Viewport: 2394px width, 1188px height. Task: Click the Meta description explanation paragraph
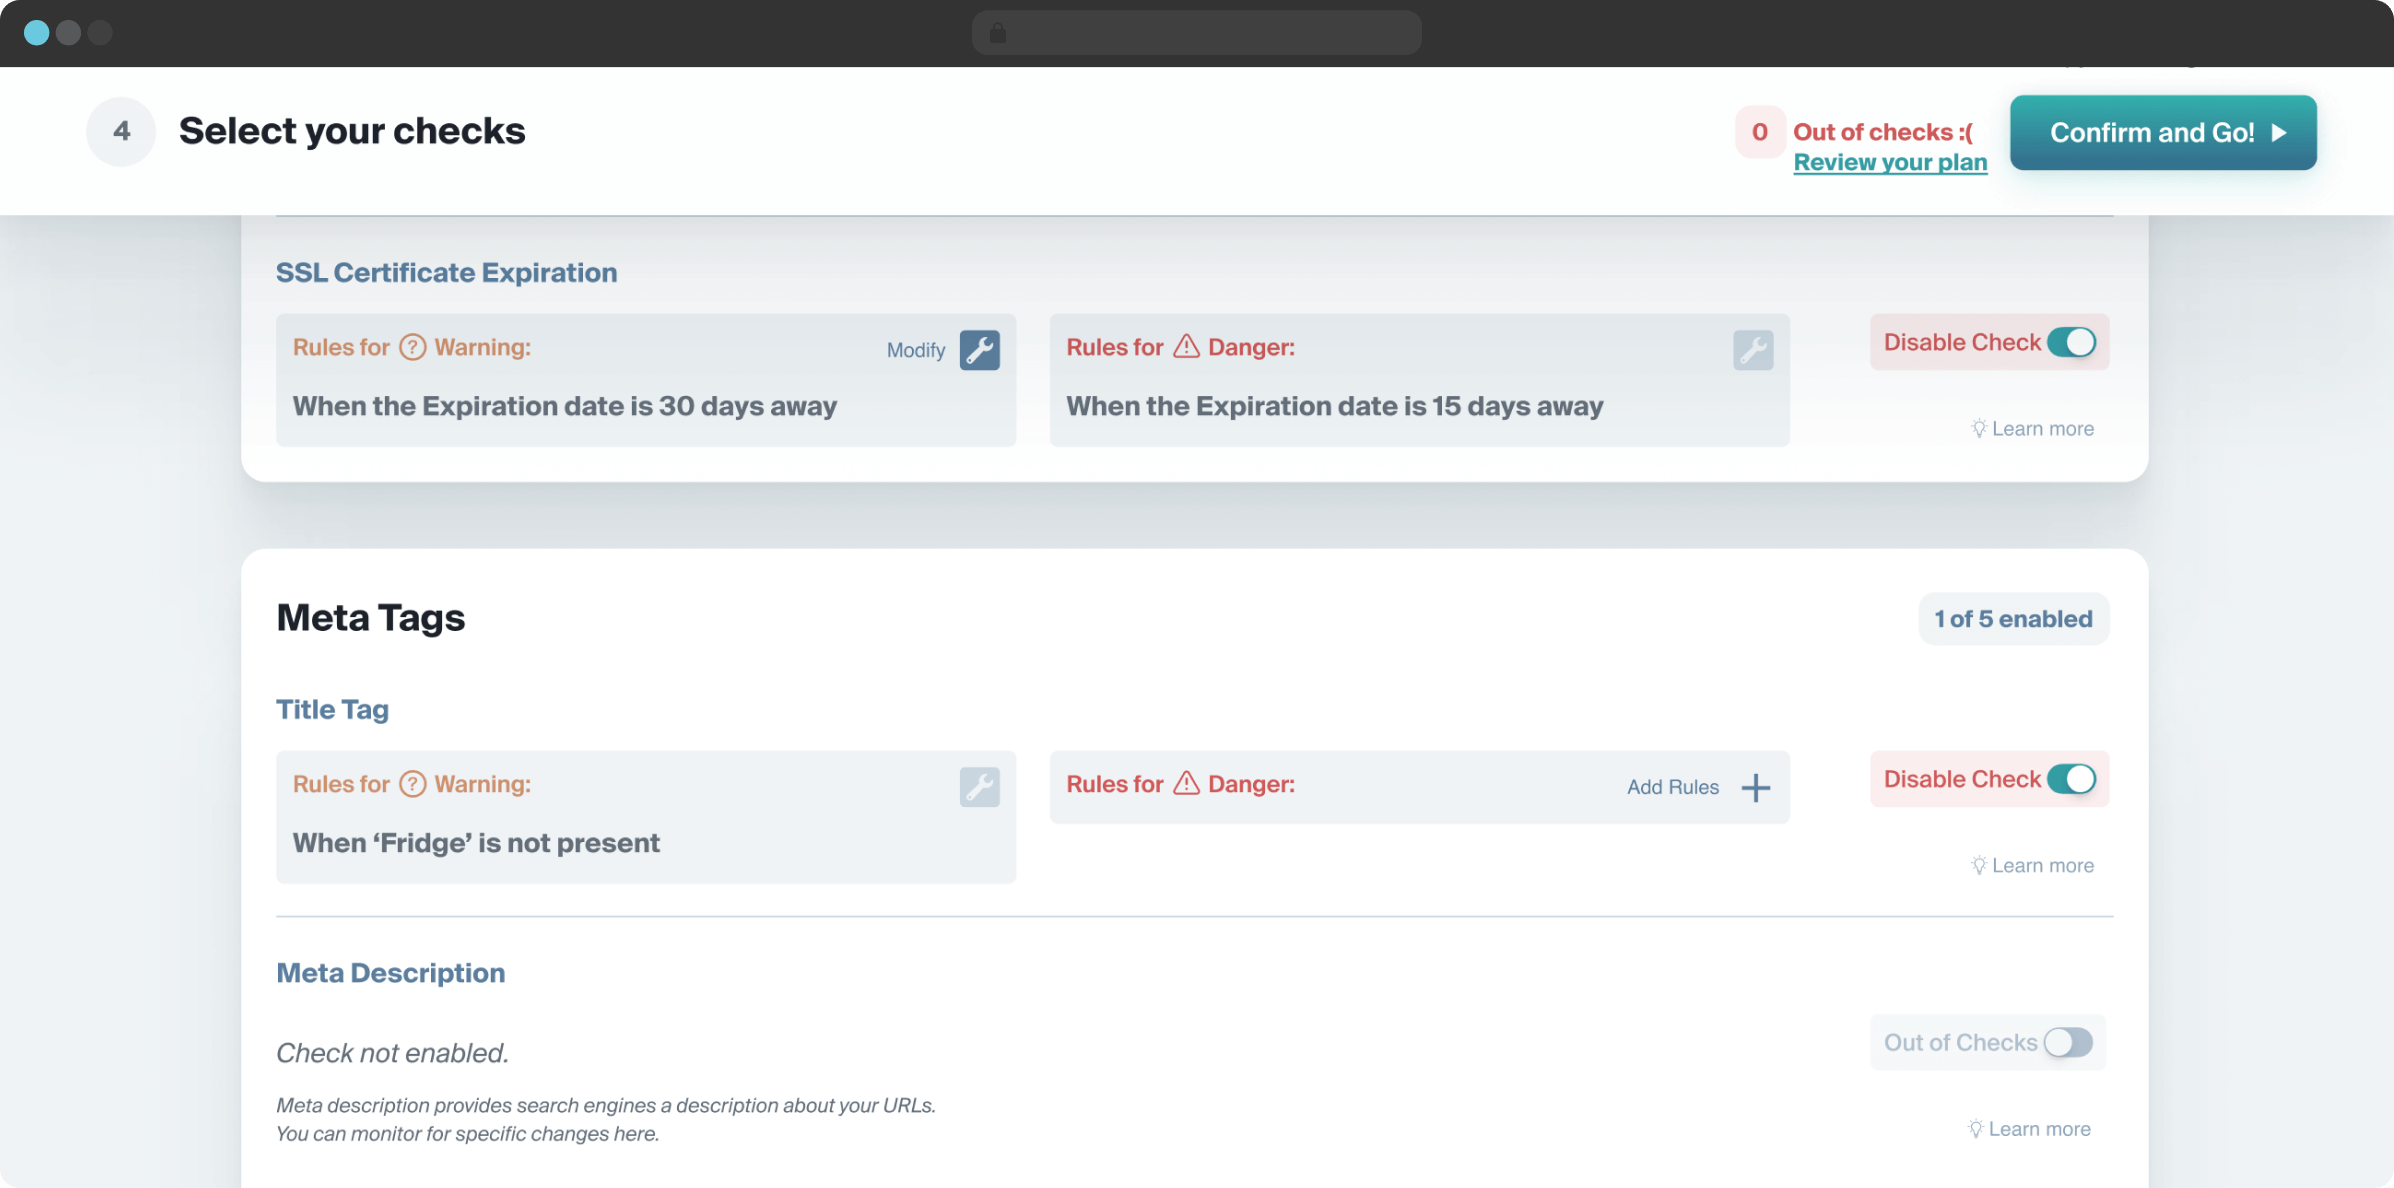click(606, 1119)
